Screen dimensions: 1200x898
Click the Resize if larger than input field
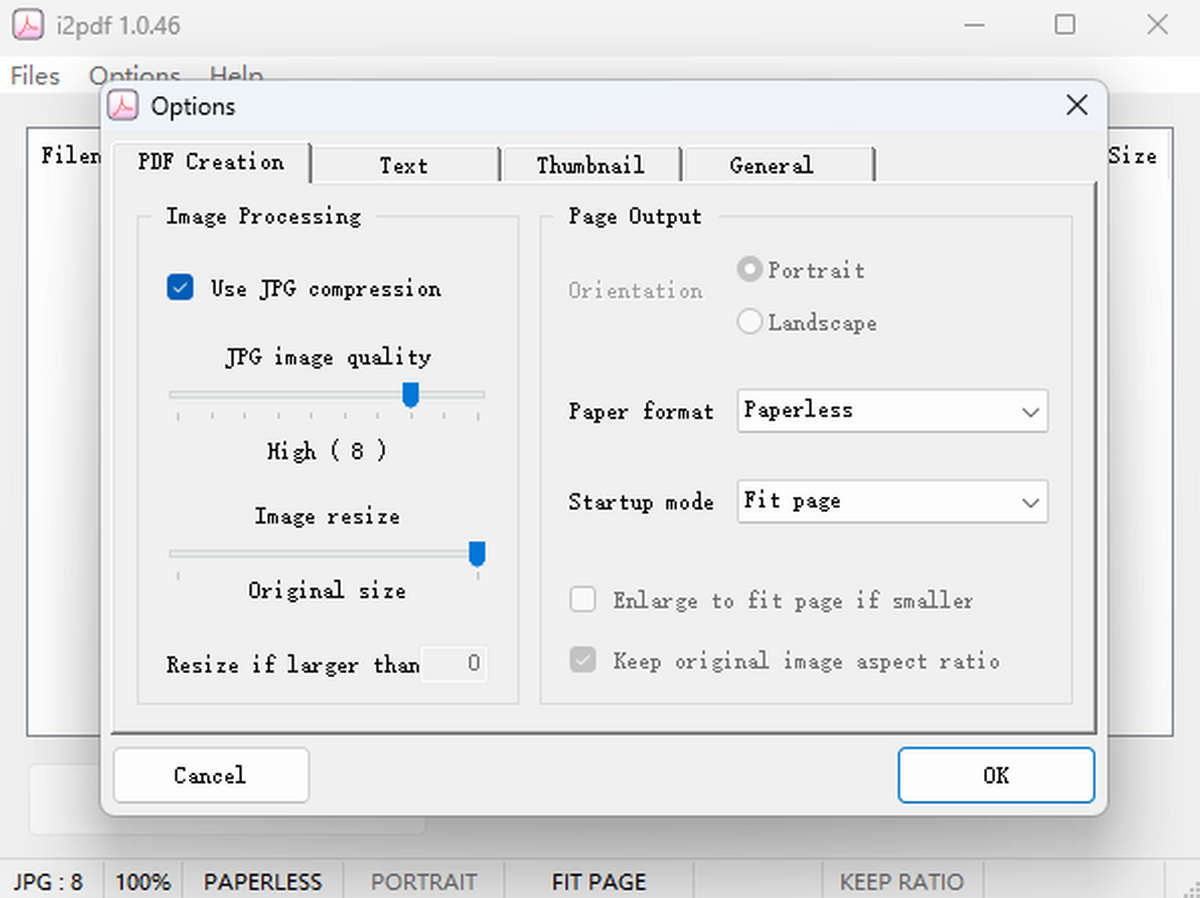click(x=455, y=664)
